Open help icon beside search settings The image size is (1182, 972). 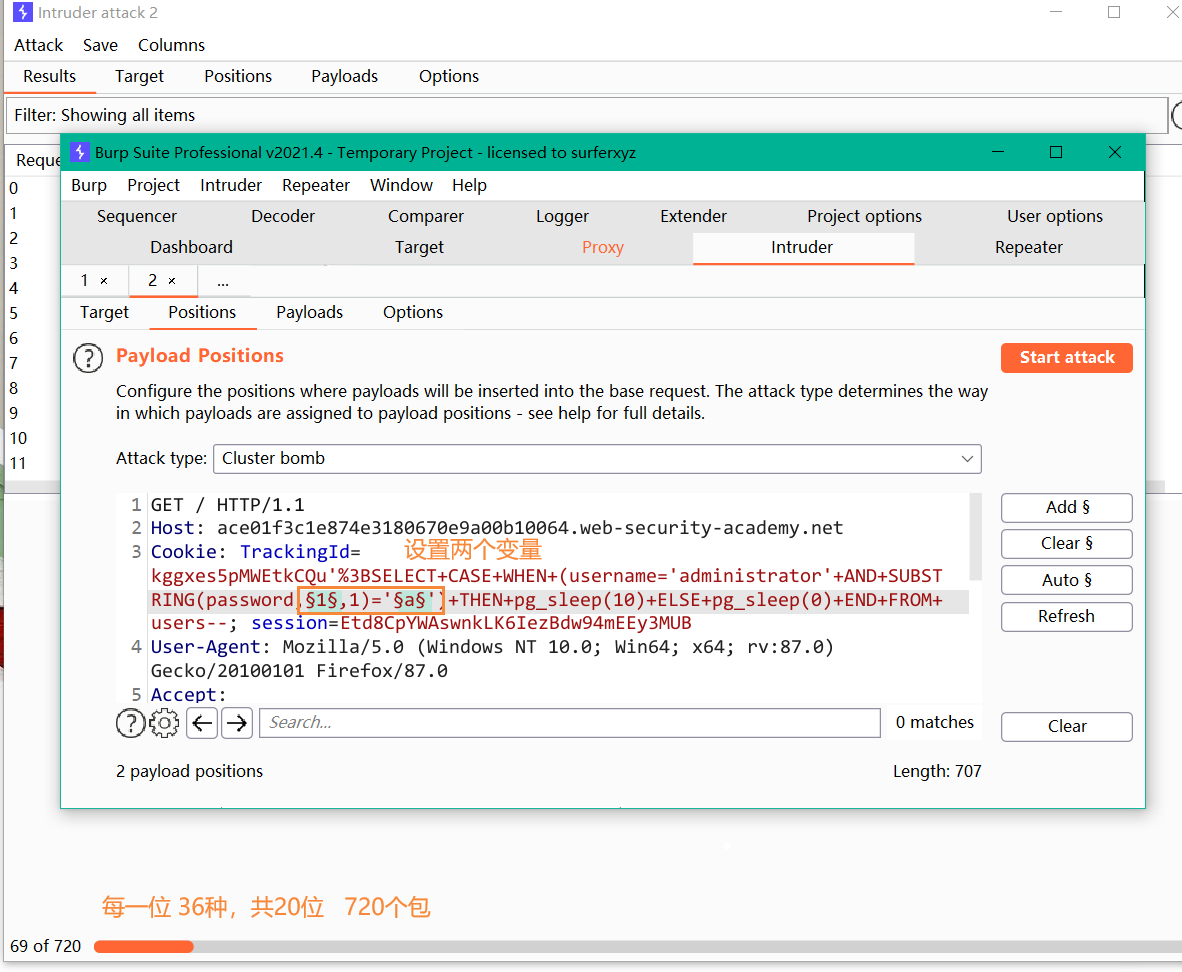coord(130,722)
